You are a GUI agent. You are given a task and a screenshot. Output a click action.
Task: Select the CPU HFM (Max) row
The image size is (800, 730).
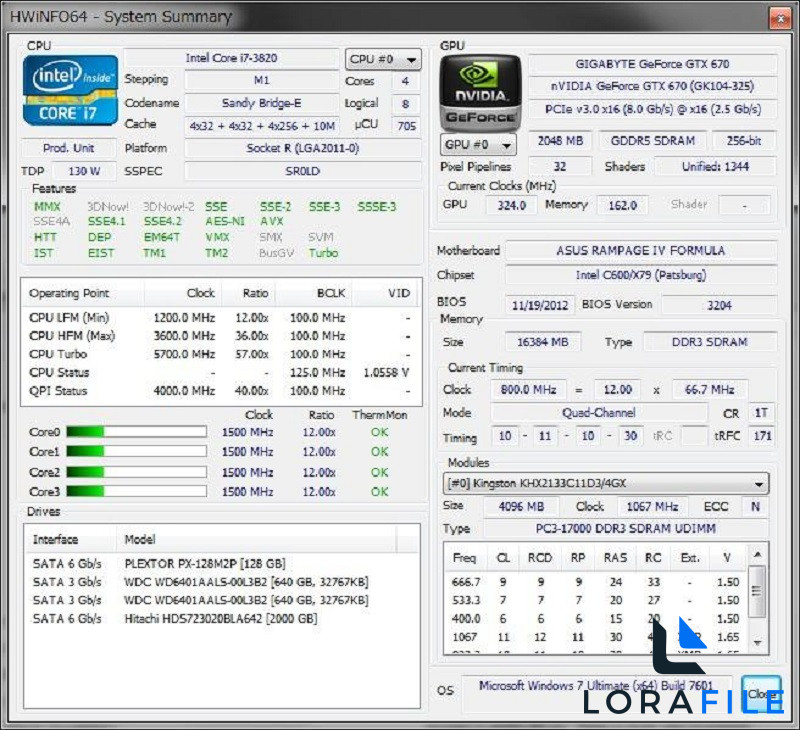(x=221, y=336)
